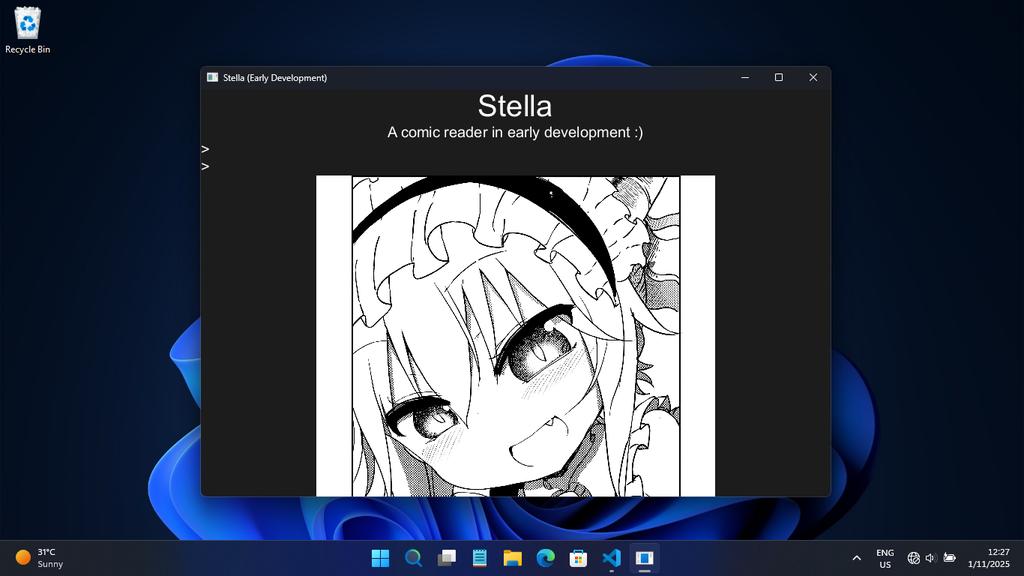This screenshot has width=1024, height=576.
Task: Show hidden tray icons chevron
Action: [x=856, y=558]
